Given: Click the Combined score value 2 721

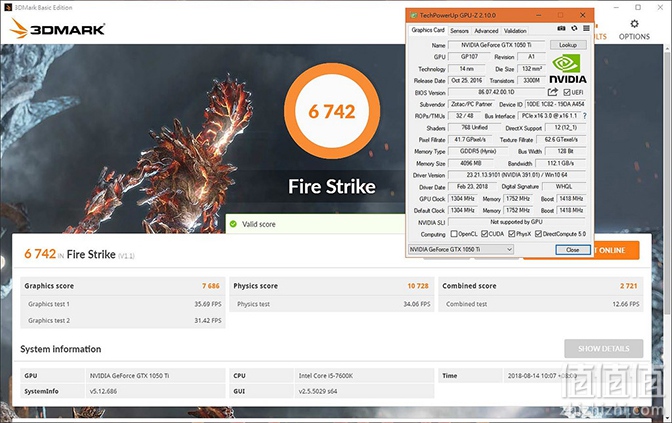Looking at the screenshot, I should (x=628, y=286).
